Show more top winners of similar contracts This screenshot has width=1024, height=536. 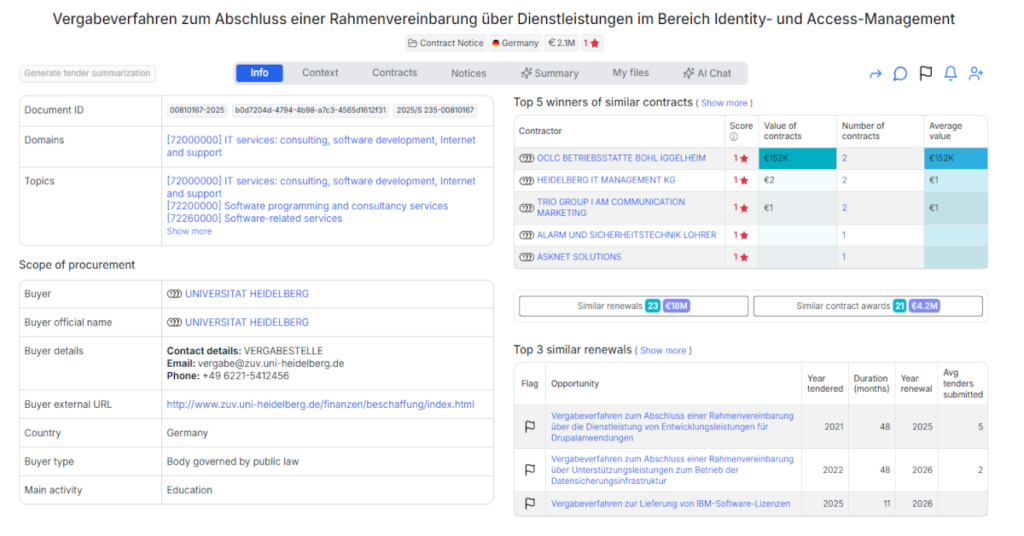click(x=724, y=103)
